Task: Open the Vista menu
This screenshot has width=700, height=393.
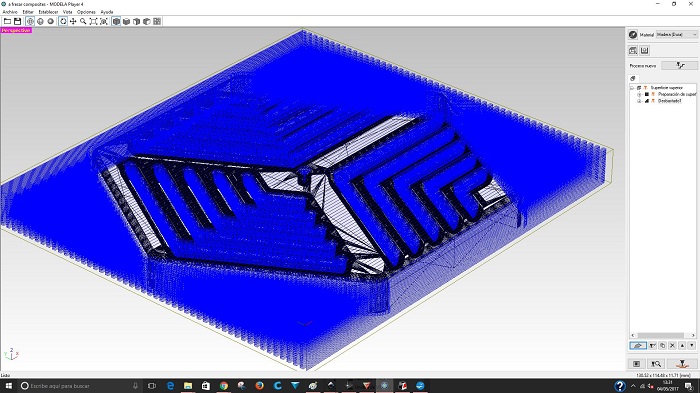Action: pyautogui.click(x=67, y=12)
